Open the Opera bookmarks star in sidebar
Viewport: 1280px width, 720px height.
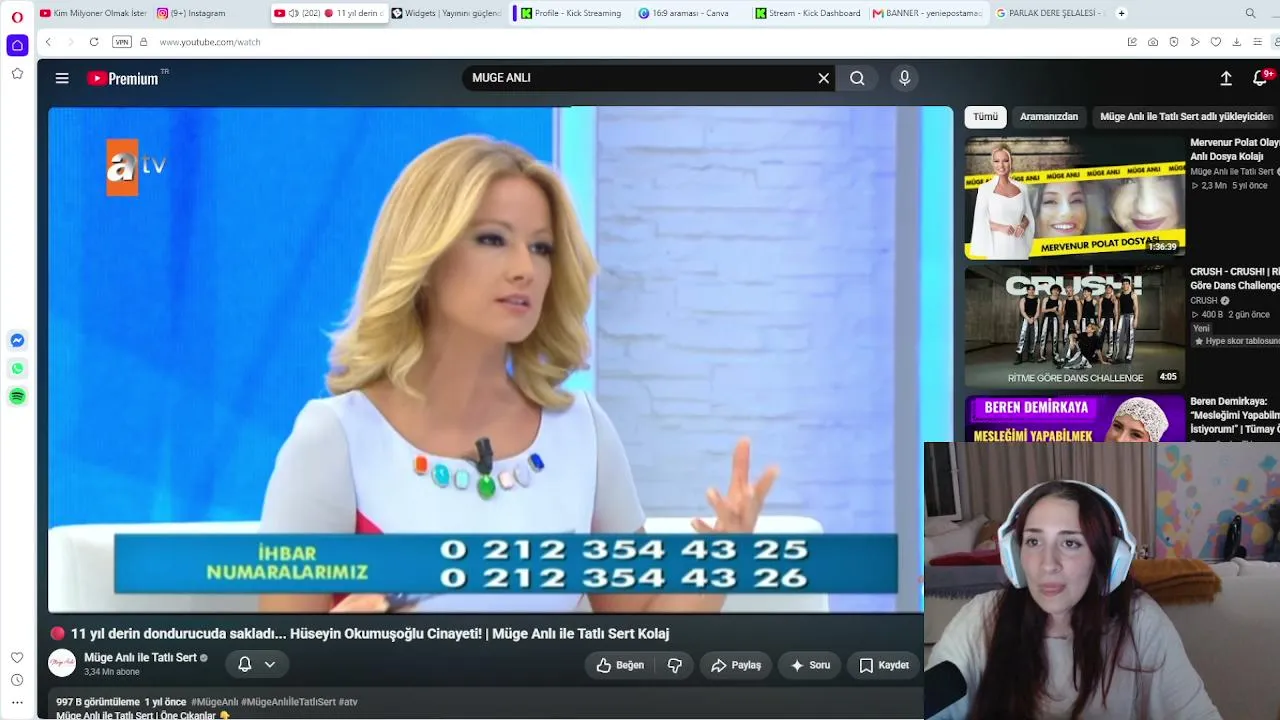(x=17, y=73)
